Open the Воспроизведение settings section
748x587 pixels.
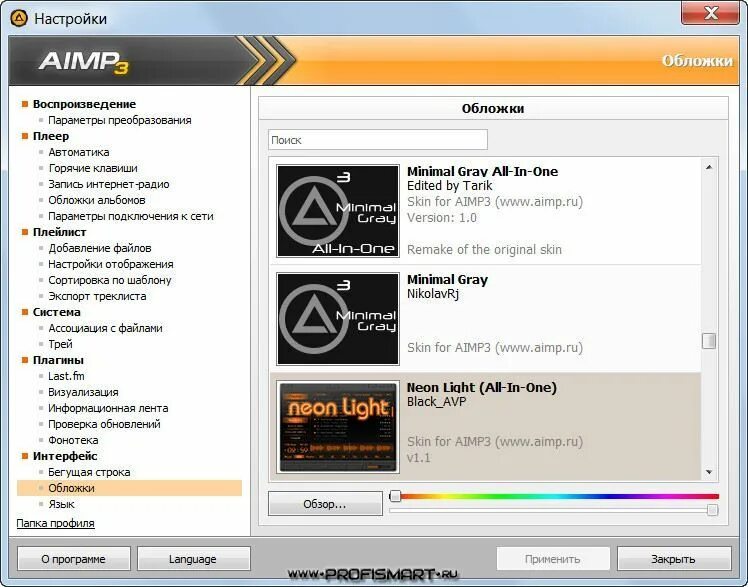pyautogui.click(x=84, y=104)
